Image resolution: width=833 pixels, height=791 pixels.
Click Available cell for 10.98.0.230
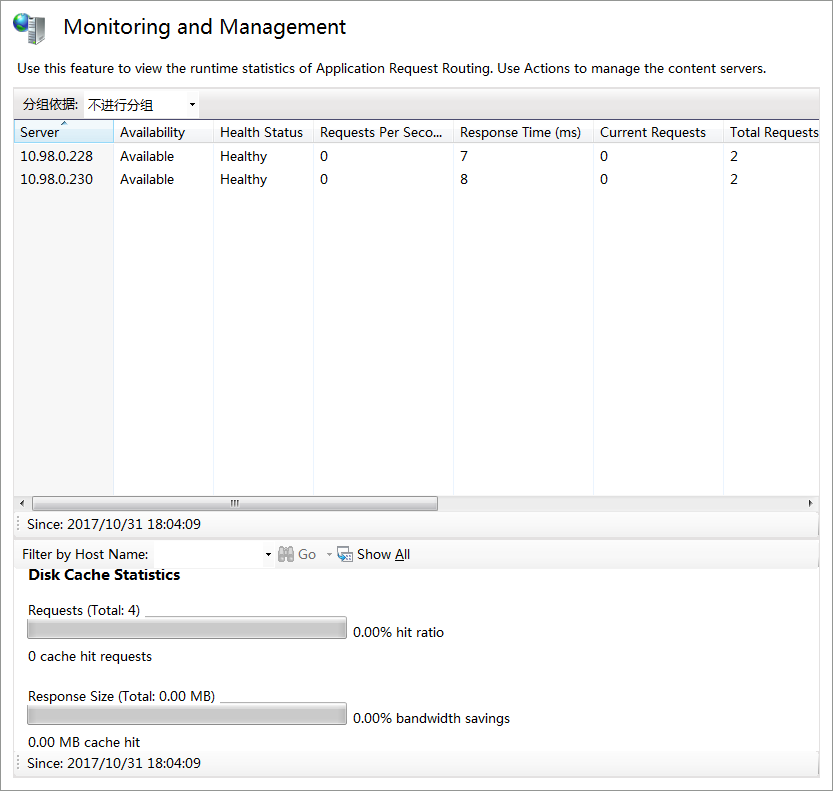click(x=147, y=179)
